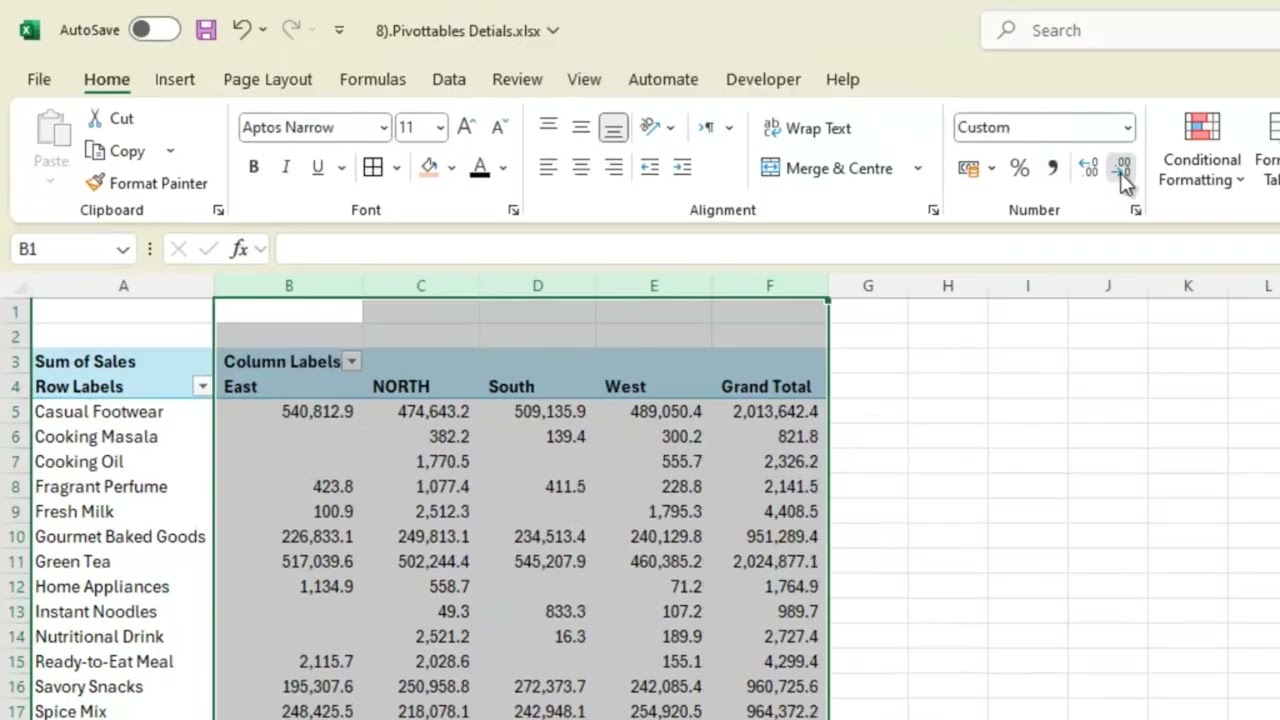This screenshot has width=1280, height=720.
Task: Toggle the AutoSave switch
Action: 154,30
